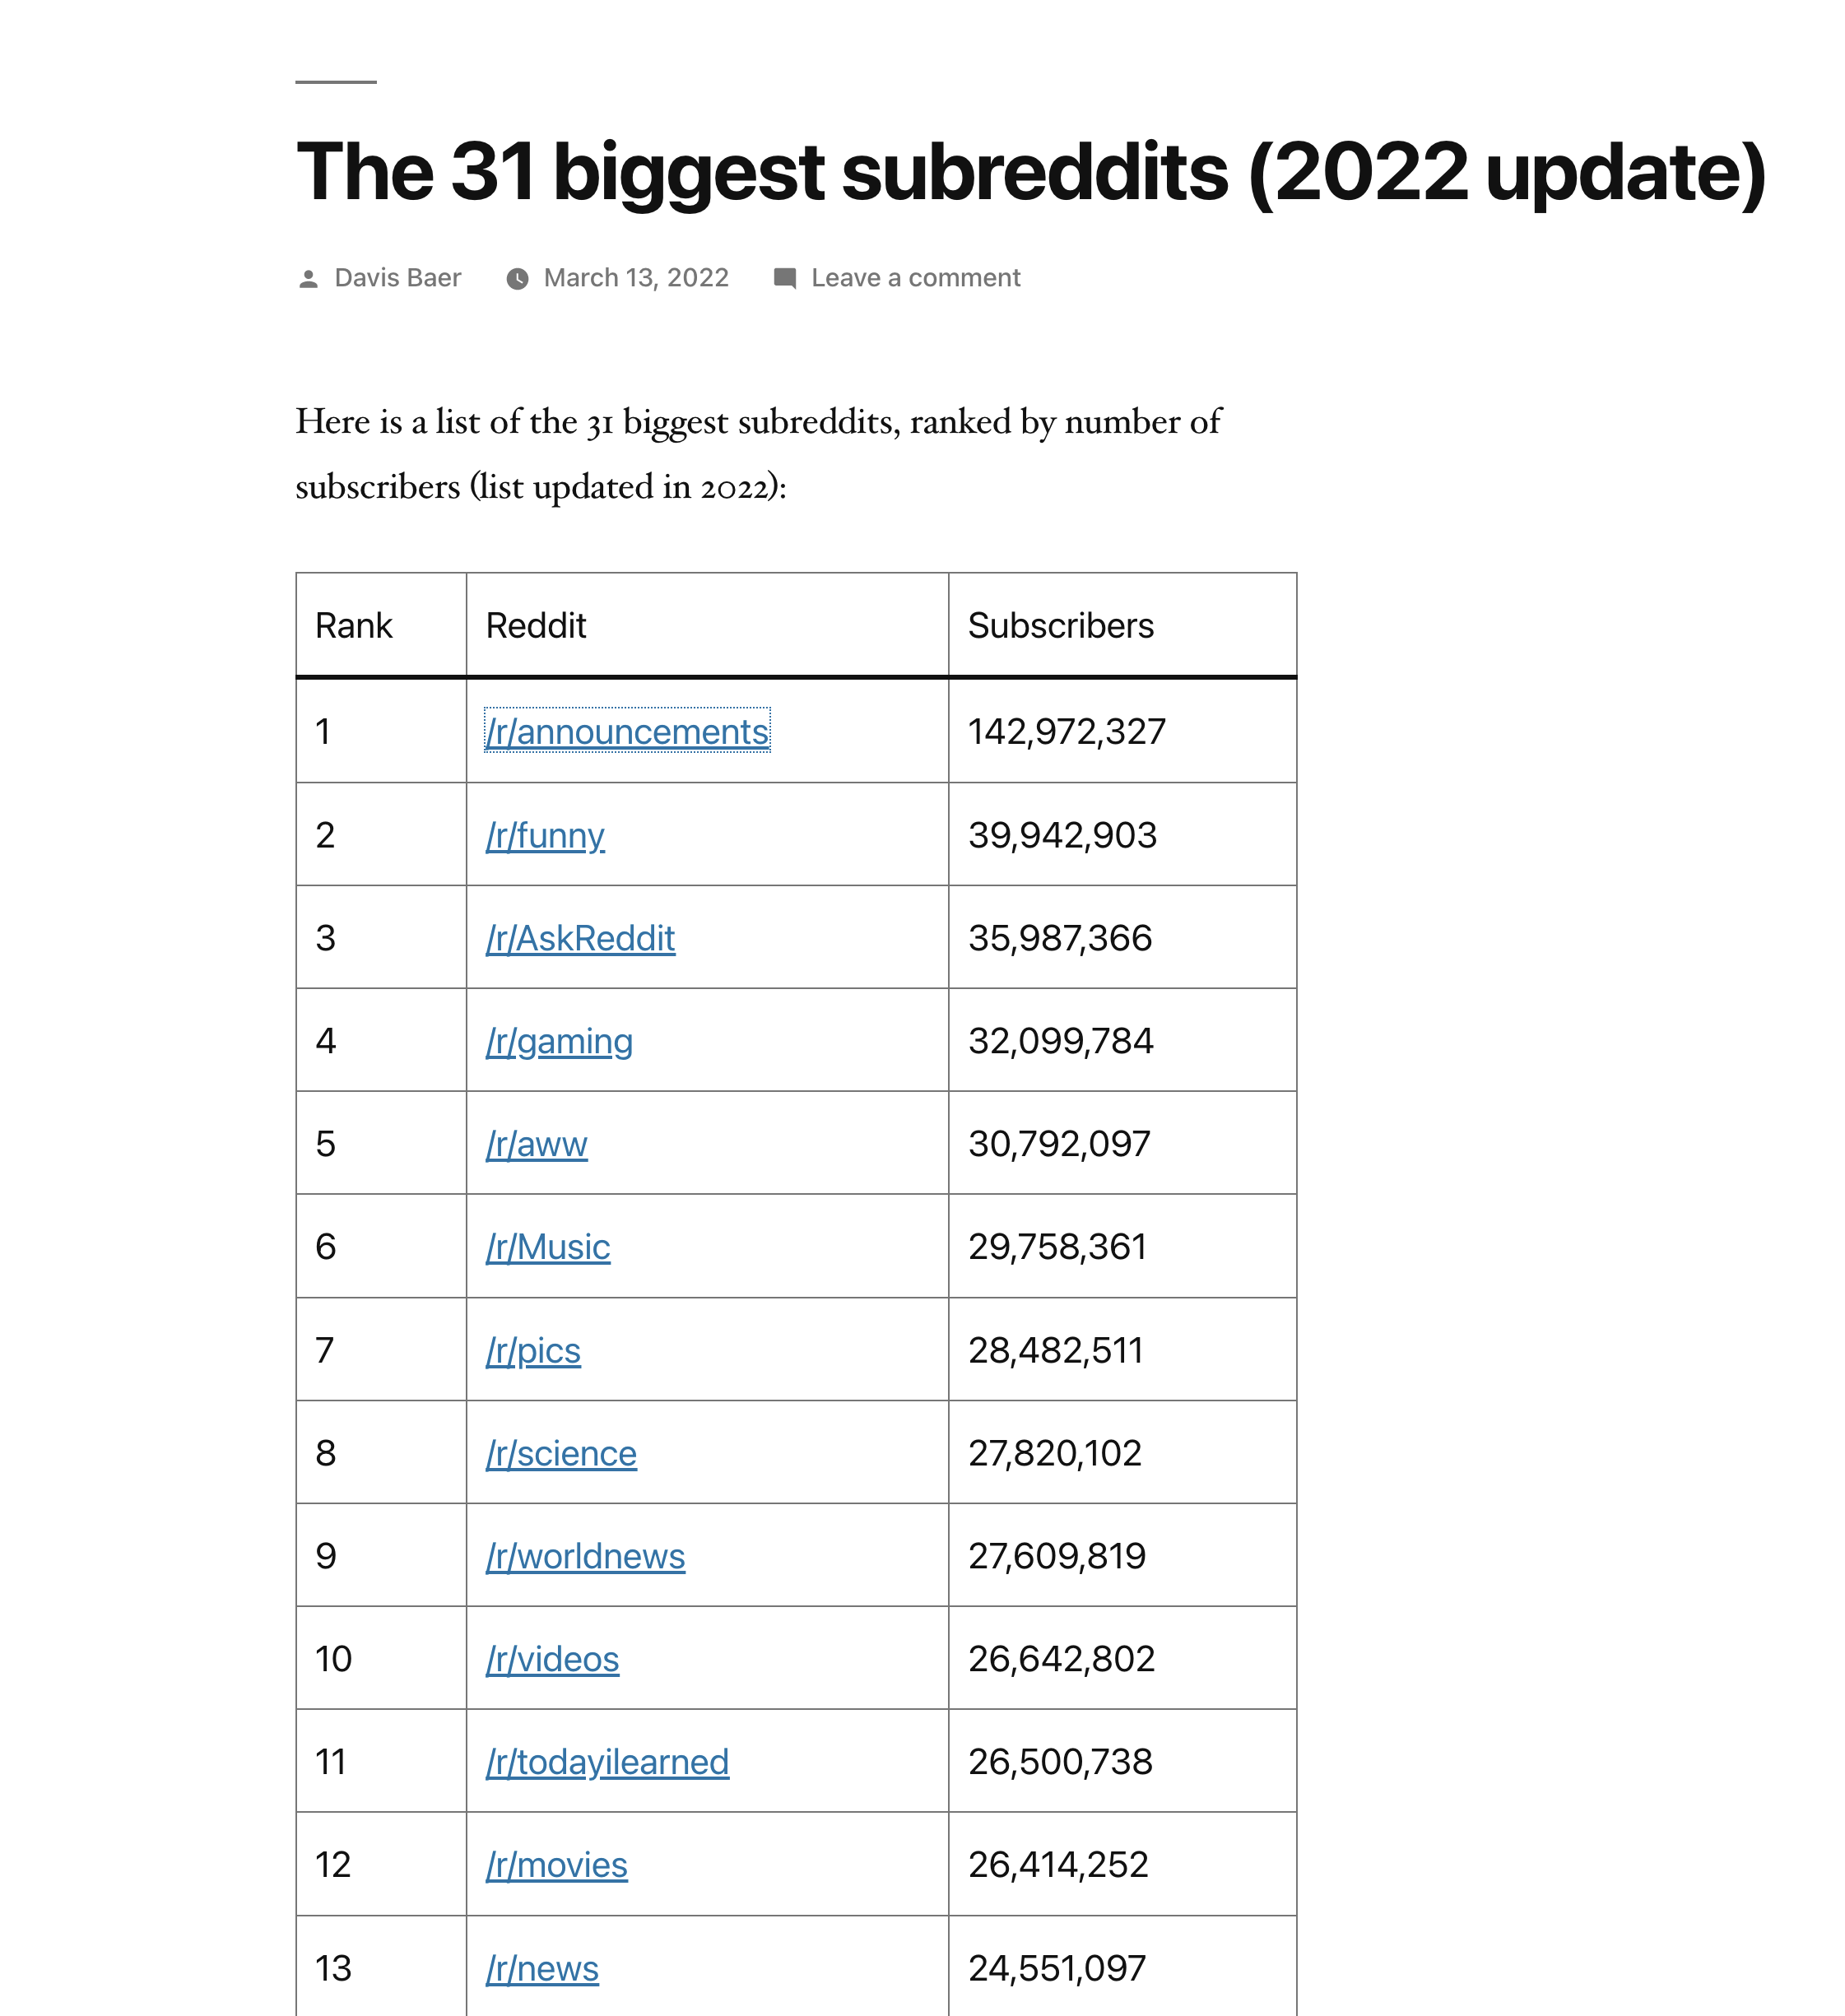1845x2016 pixels.
Task: Open the March 13, 2022 date link
Action: pyautogui.click(x=636, y=278)
